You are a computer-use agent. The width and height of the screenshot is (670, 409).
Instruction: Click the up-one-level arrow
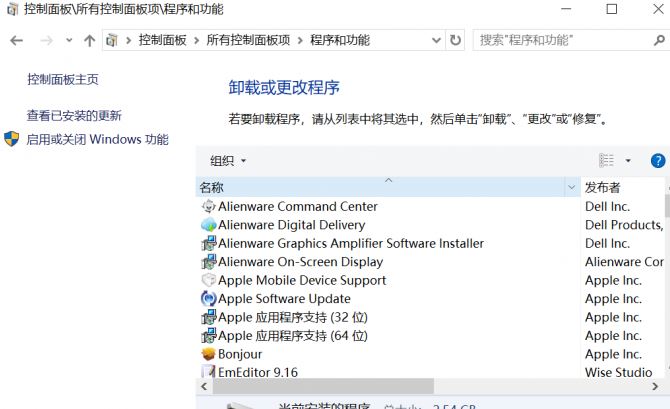(90, 41)
